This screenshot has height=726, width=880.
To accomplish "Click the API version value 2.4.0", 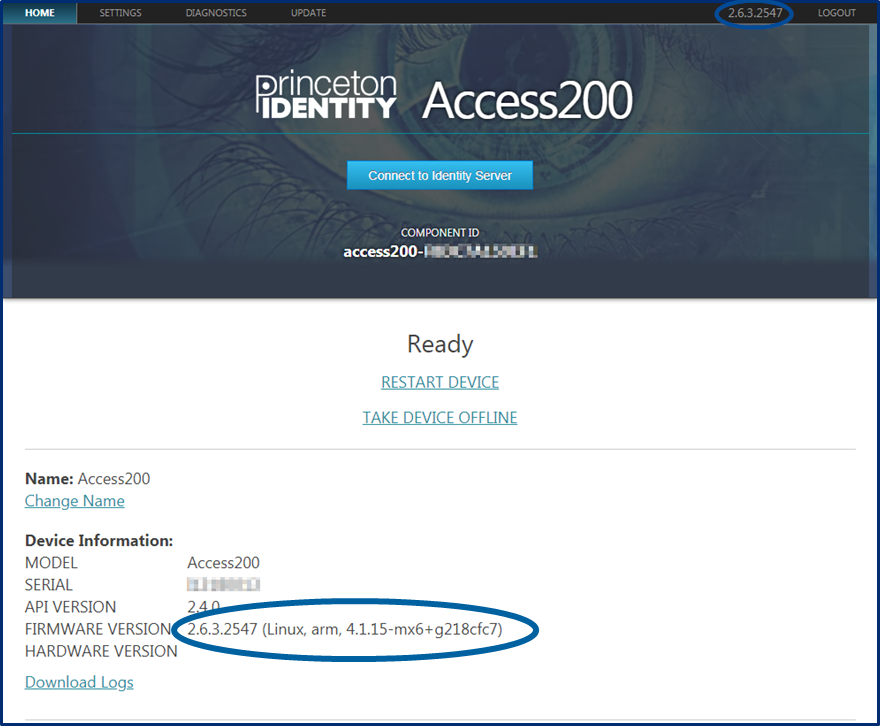I will (203, 607).
